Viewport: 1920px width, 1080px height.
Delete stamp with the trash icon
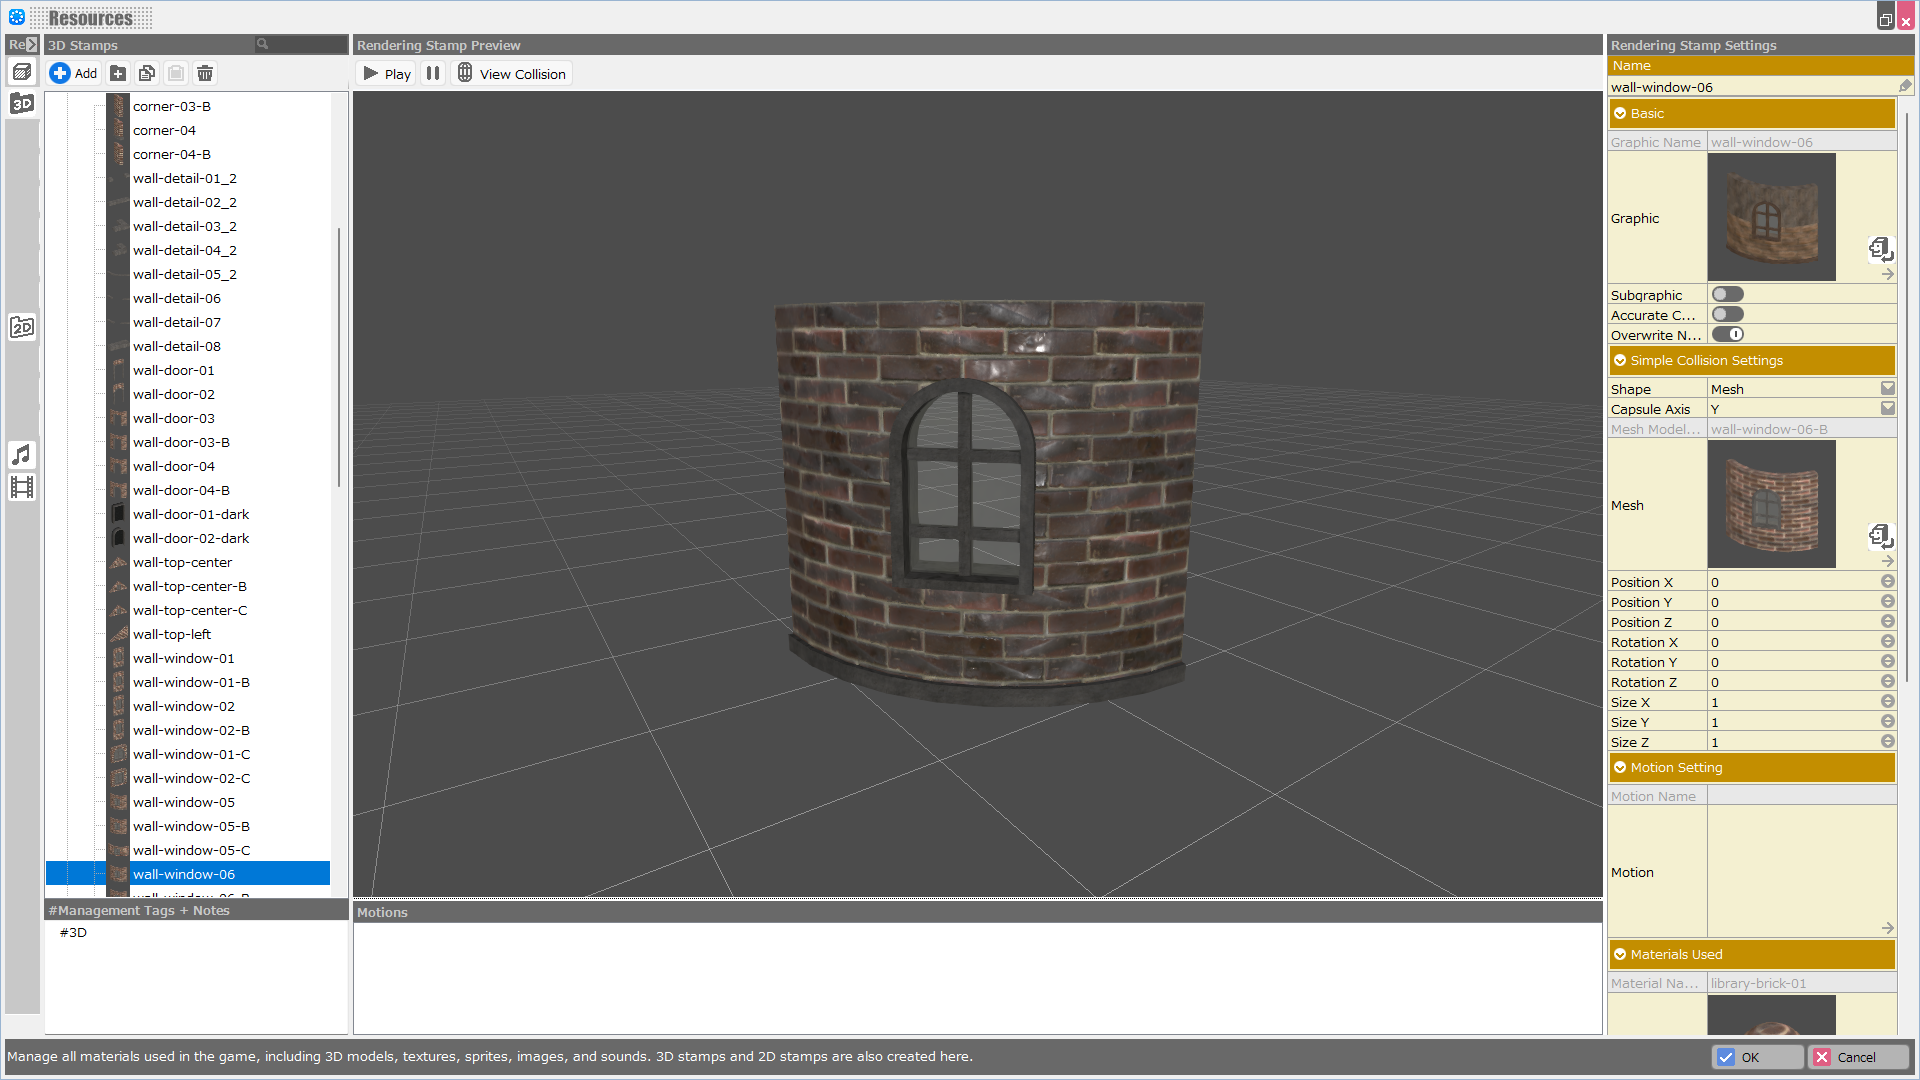coord(205,73)
